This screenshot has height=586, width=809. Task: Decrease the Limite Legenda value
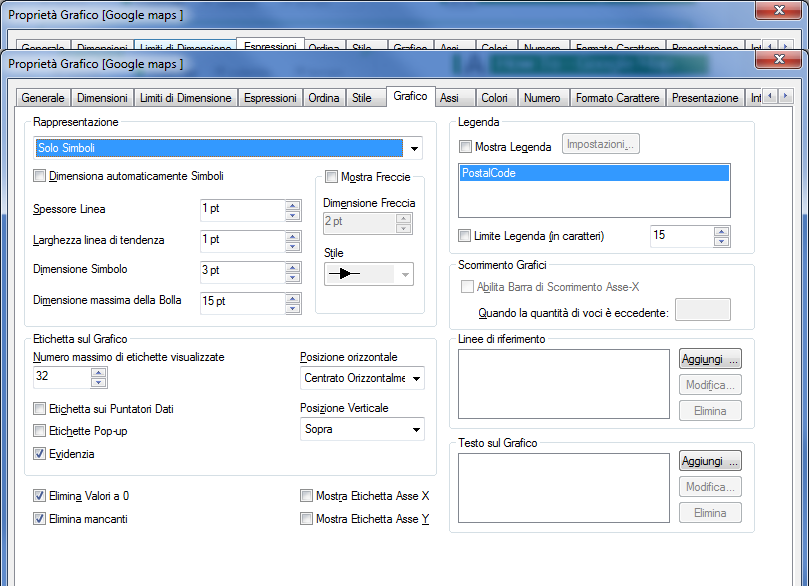point(722,241)
